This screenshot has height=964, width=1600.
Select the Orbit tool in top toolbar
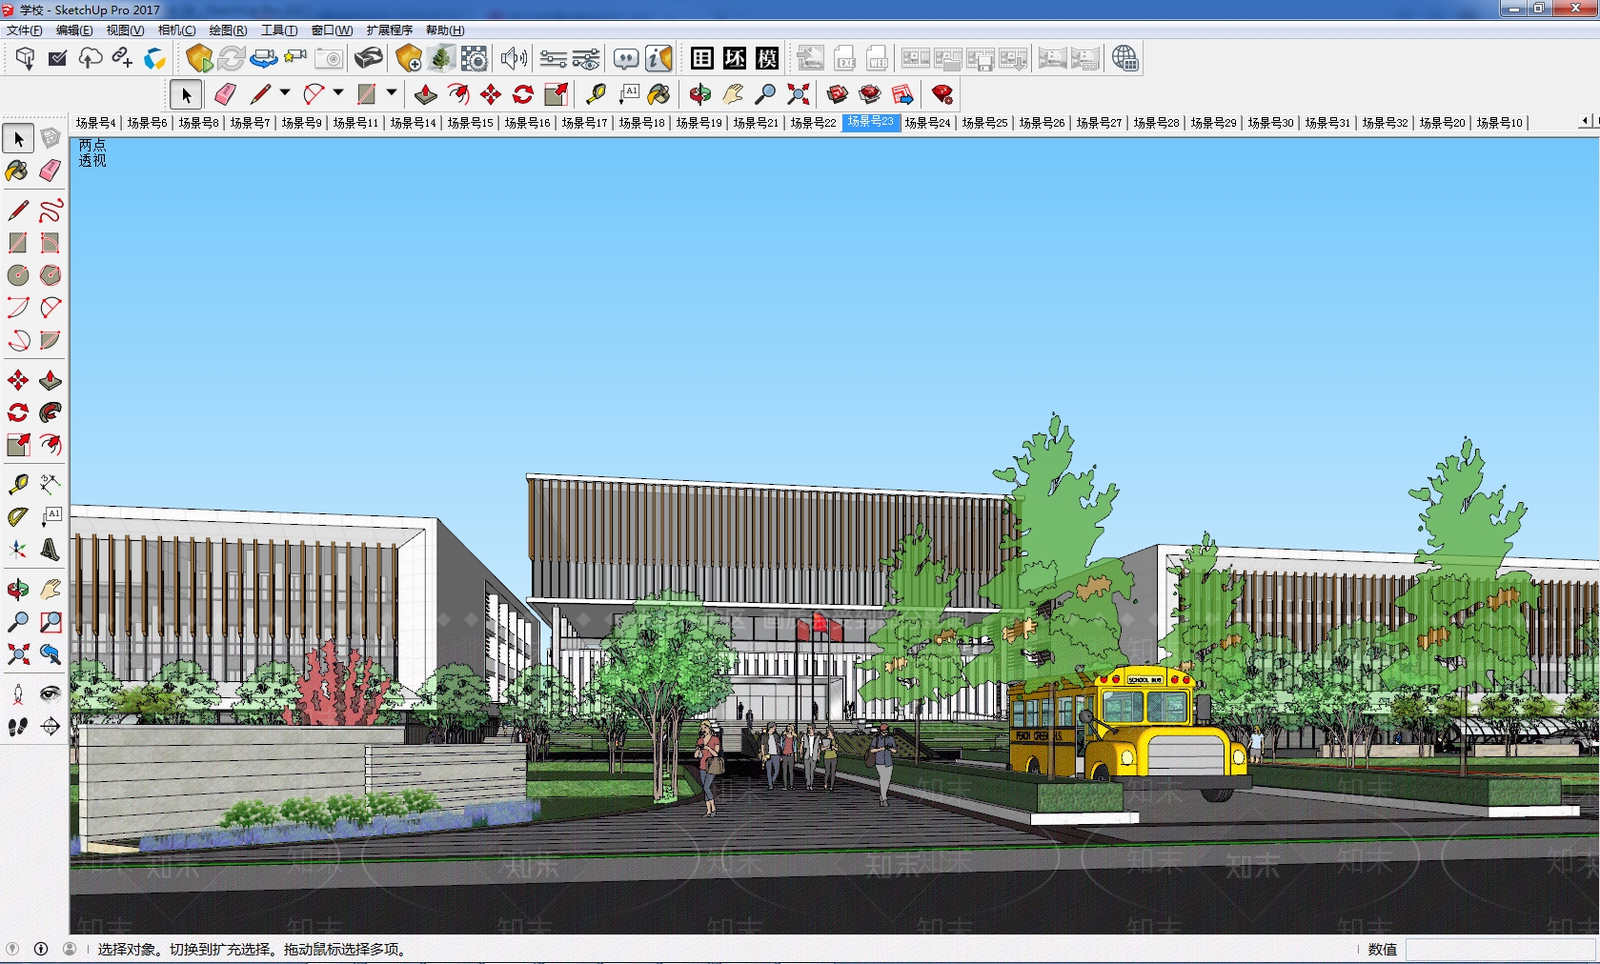point(700,94)
